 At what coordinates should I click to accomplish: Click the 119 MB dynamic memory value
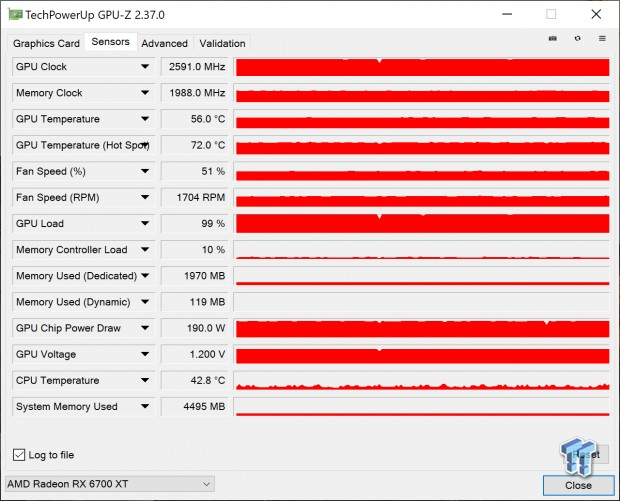click(x=195, y=302)
